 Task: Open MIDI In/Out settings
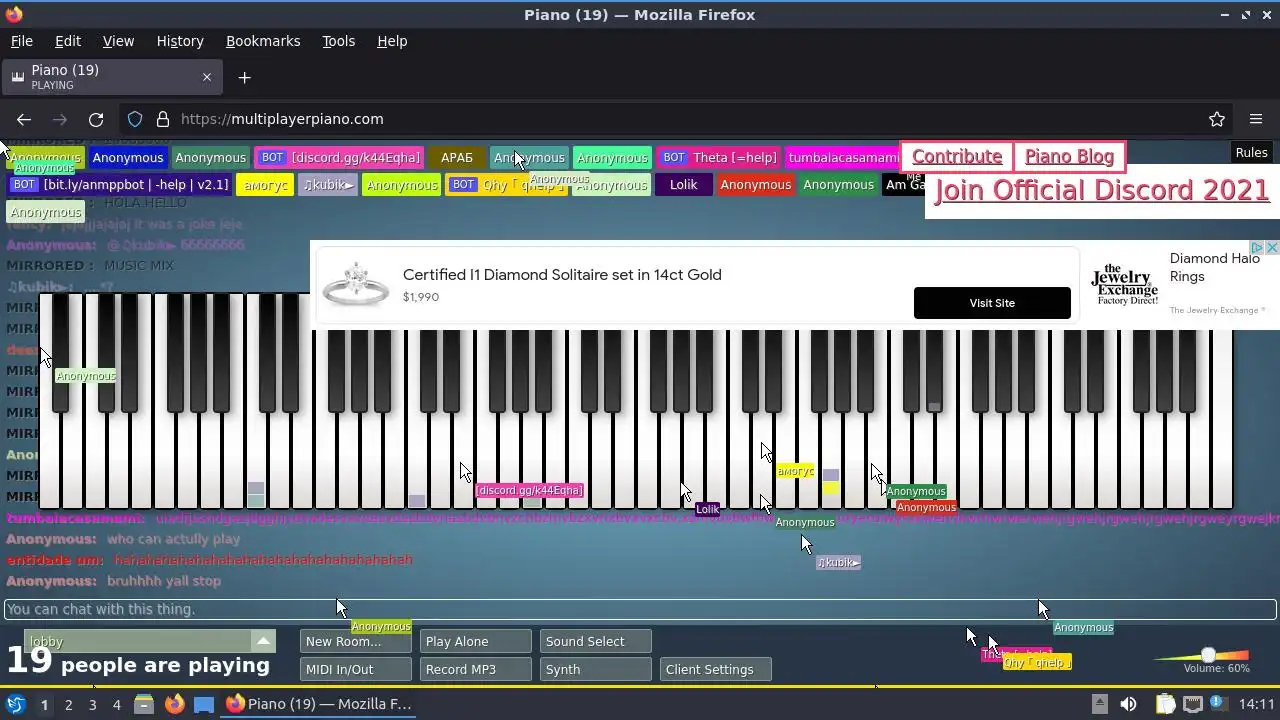355,669
